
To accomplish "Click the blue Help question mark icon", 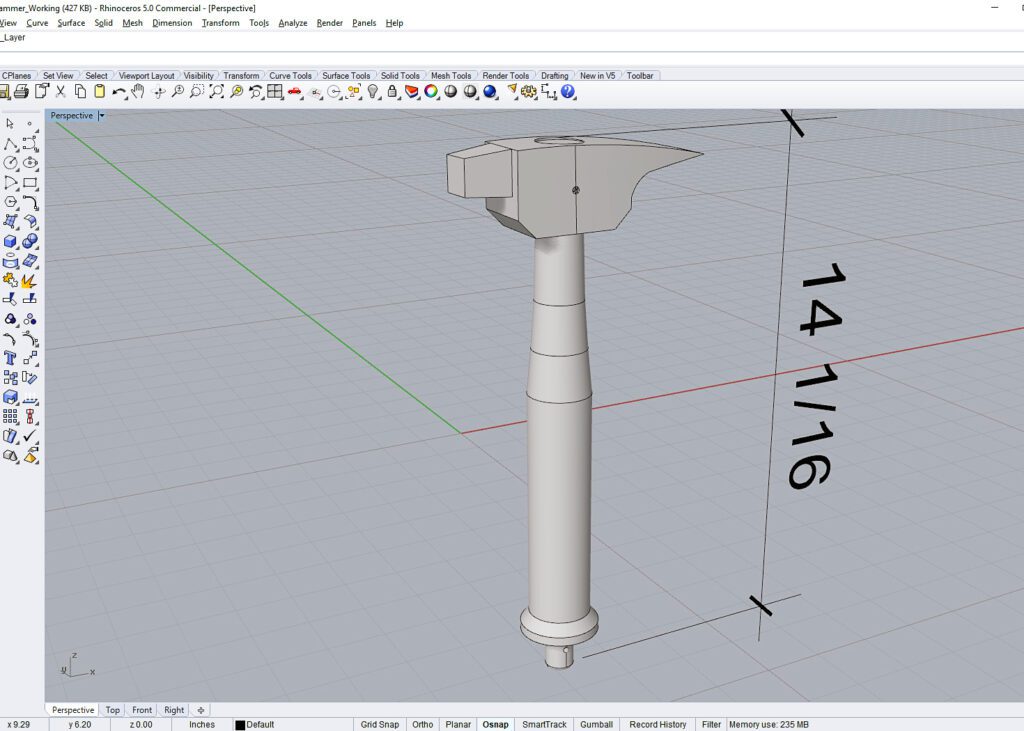I will 568,92.
